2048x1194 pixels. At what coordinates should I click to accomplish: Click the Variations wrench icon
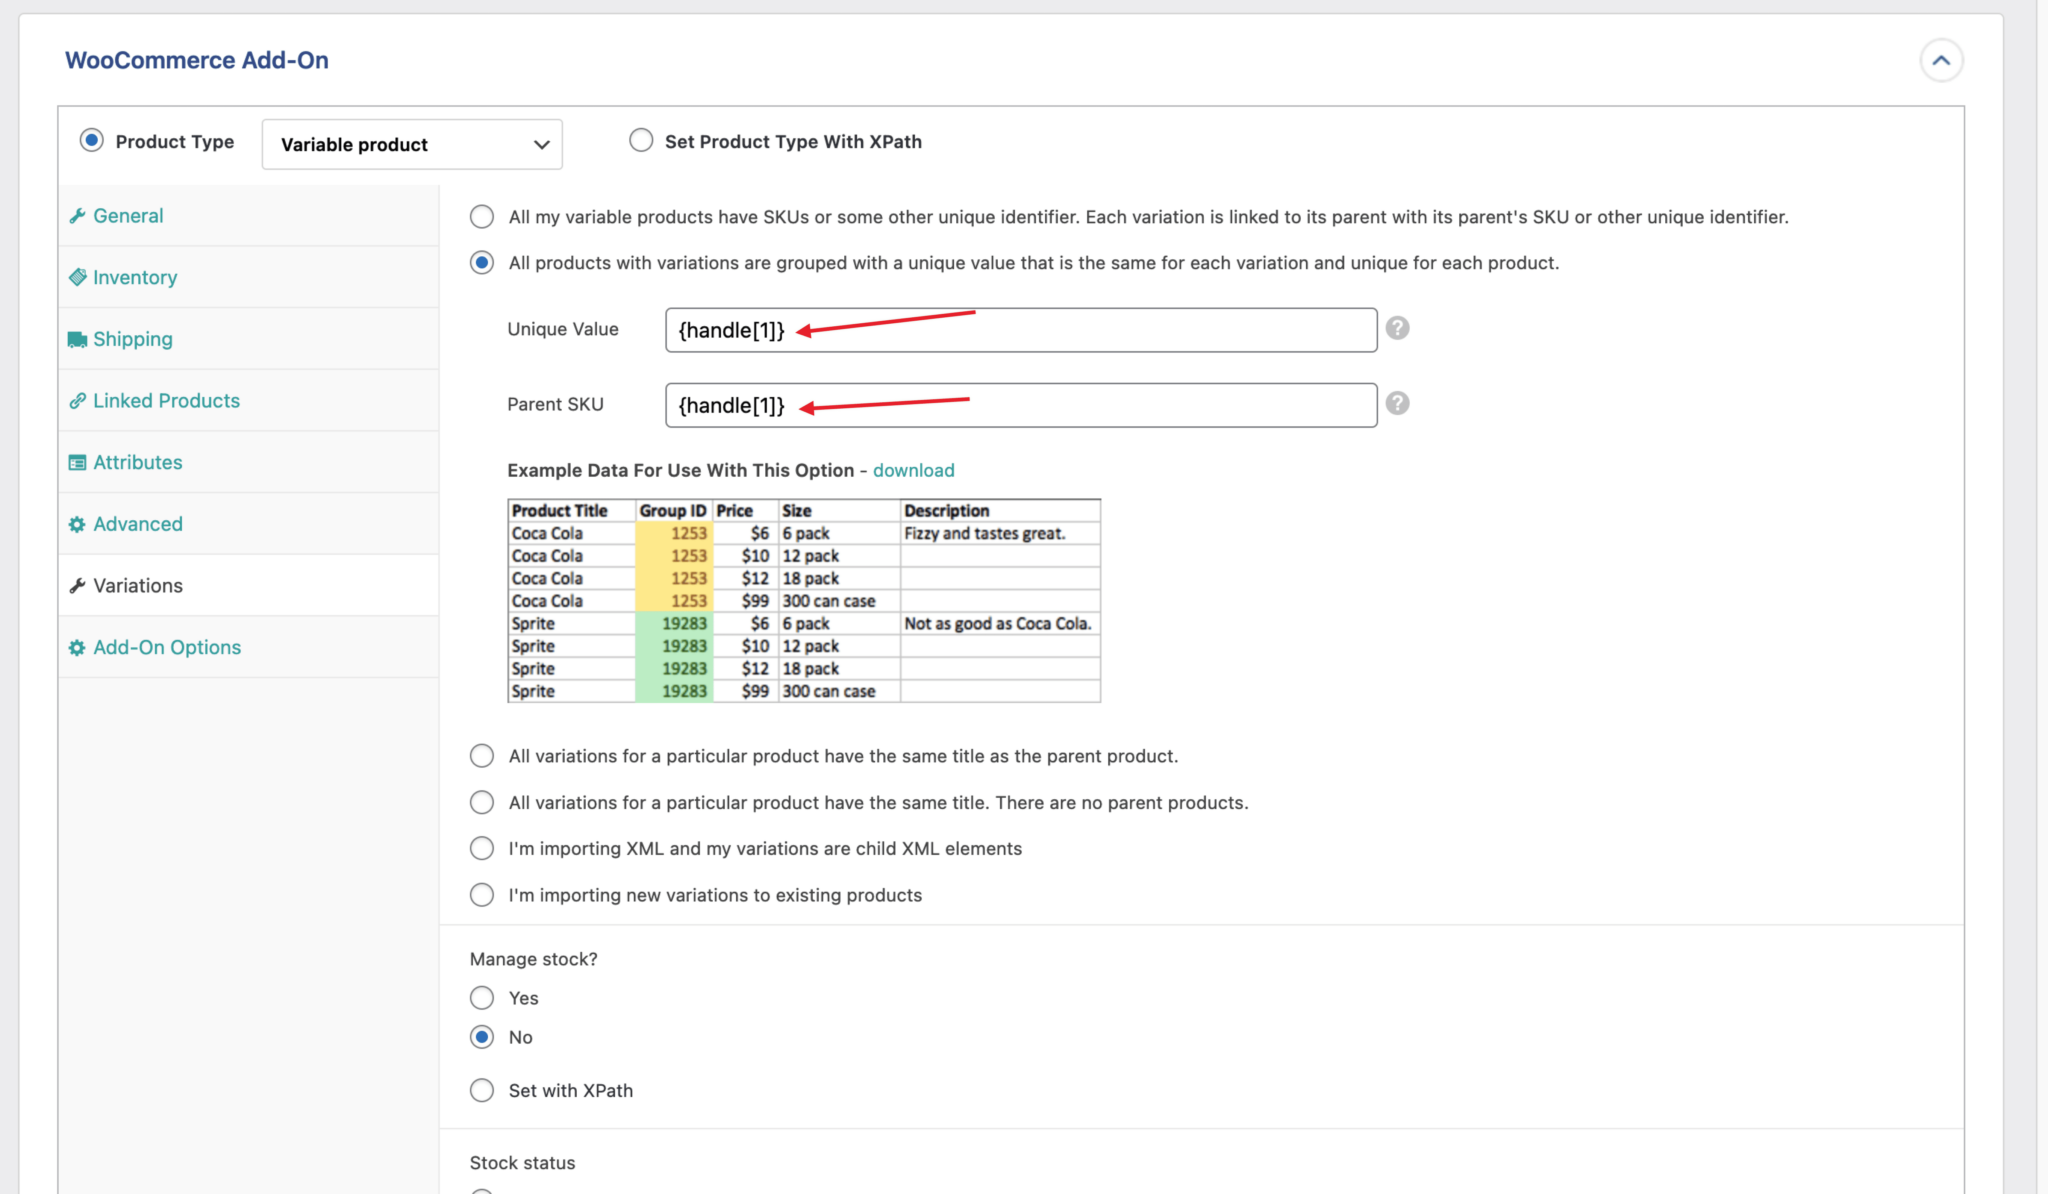[x=78, y=585]
